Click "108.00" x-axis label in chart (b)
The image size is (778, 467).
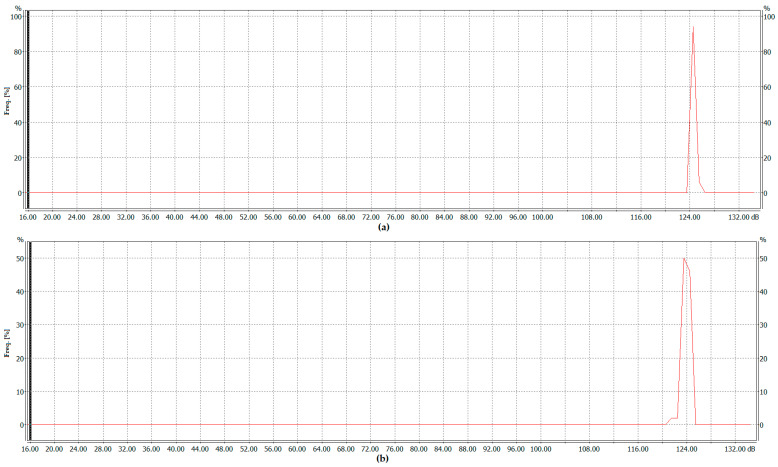[x=589, y=449]
